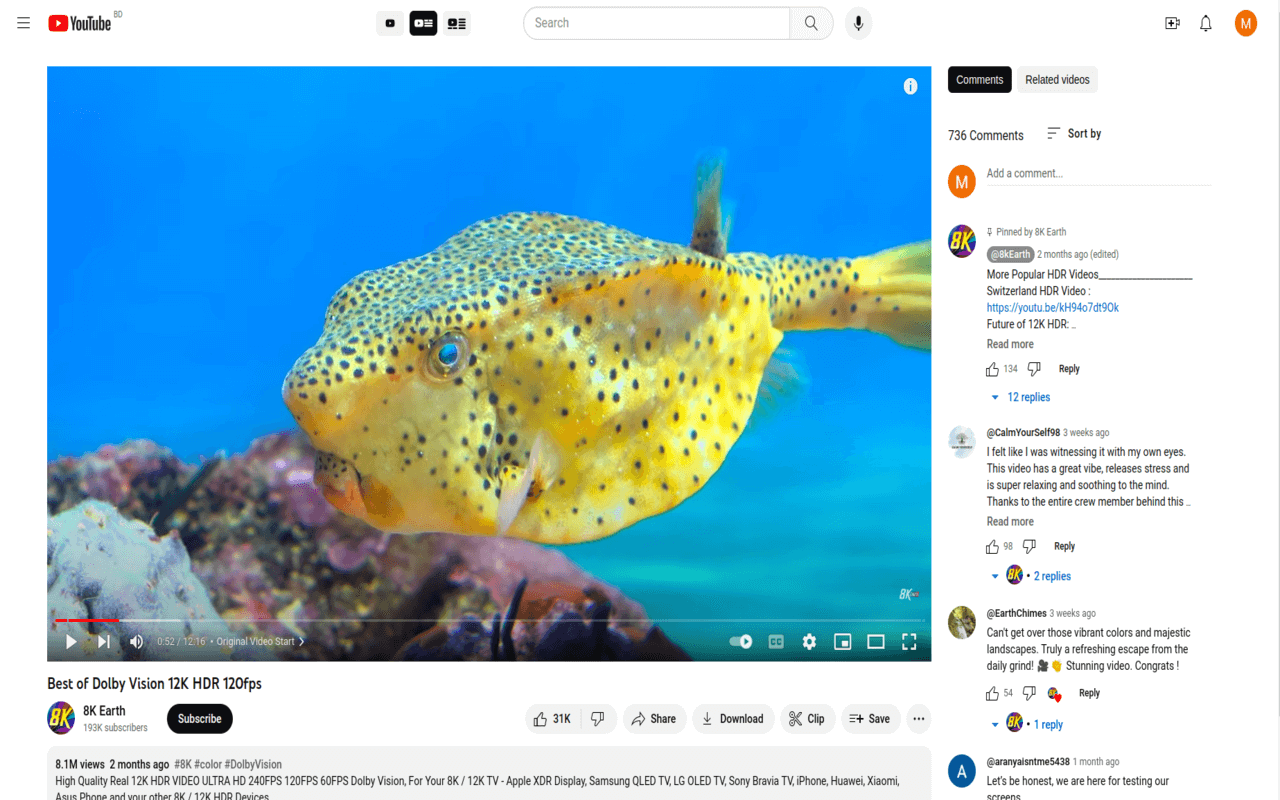Subscribe to the 8K Earth channel
Image resolution: width=1280 pixels, height=800 pixels.
[x=199, y=718]
